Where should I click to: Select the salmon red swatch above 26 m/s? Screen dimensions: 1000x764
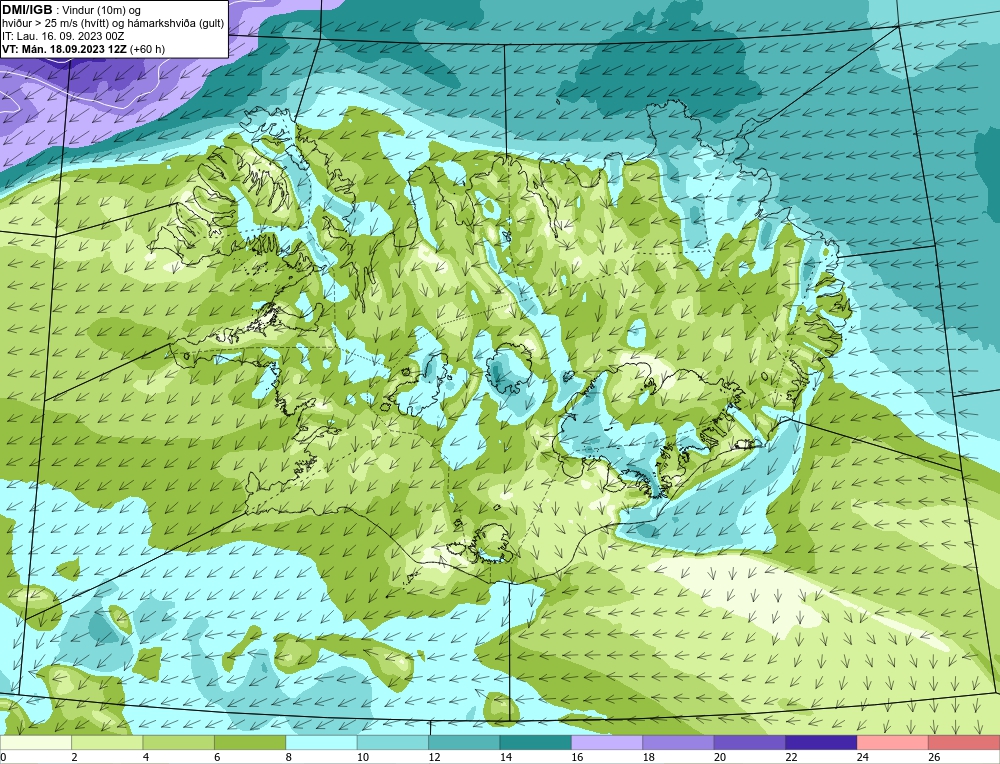coord(964,742)
